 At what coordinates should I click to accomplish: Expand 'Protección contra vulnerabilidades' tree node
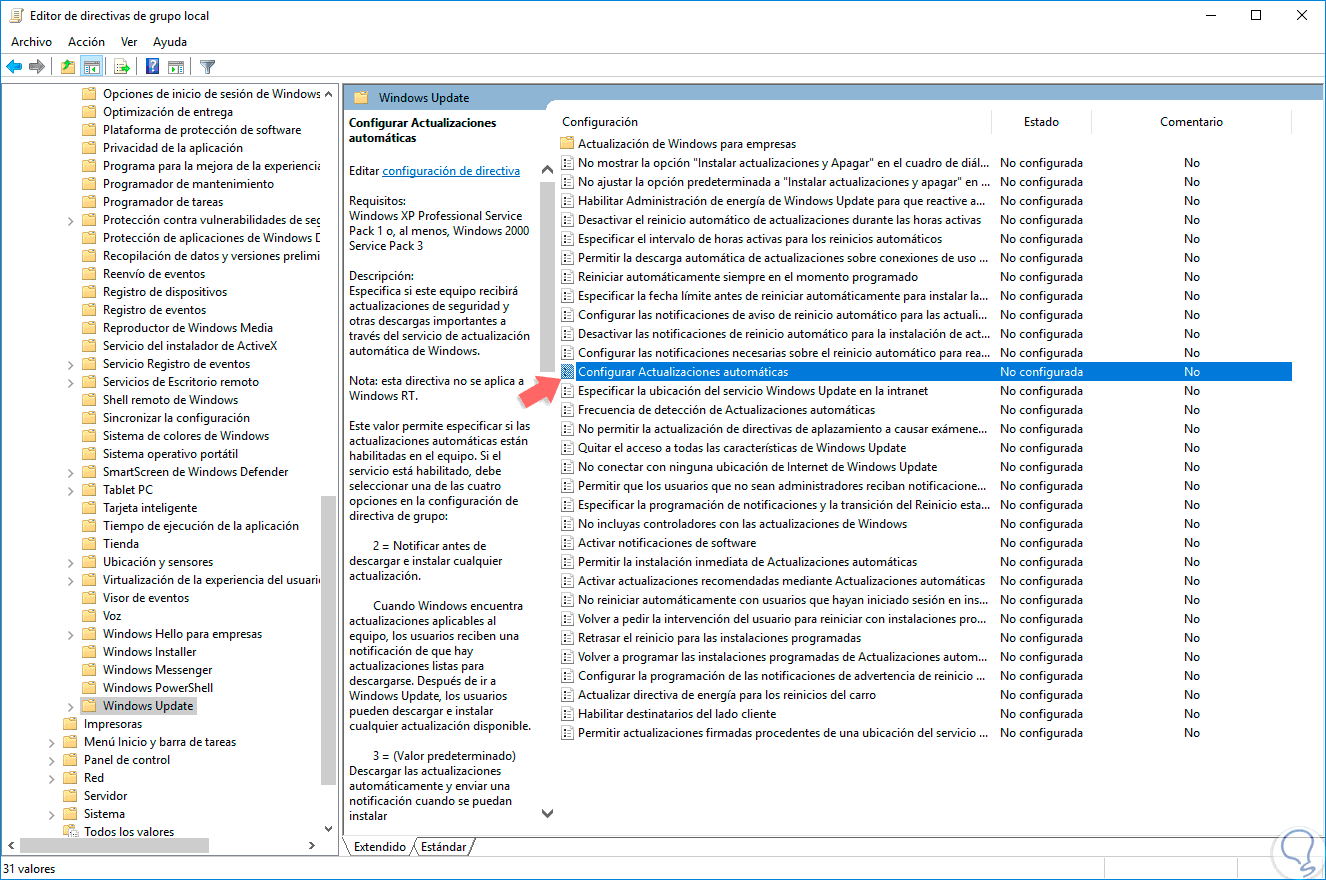pyautogui.click(x=71, y=220)
